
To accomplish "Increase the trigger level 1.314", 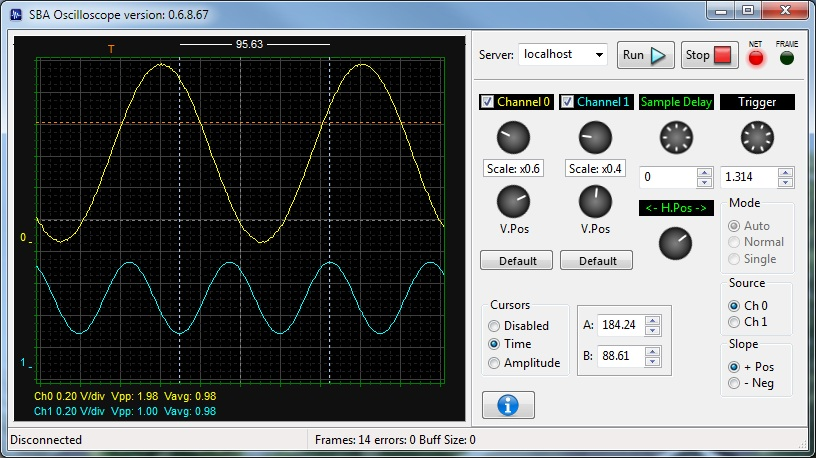I will click(x=785, y=173).
